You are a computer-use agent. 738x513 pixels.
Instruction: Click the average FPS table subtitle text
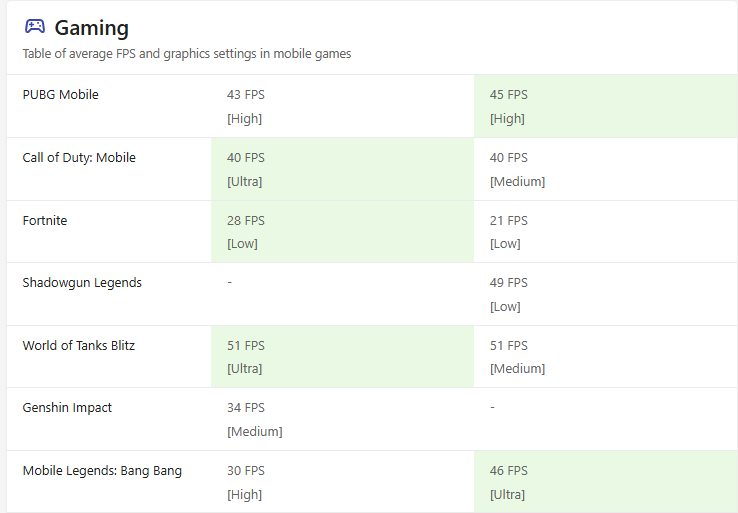pos(187,54)
